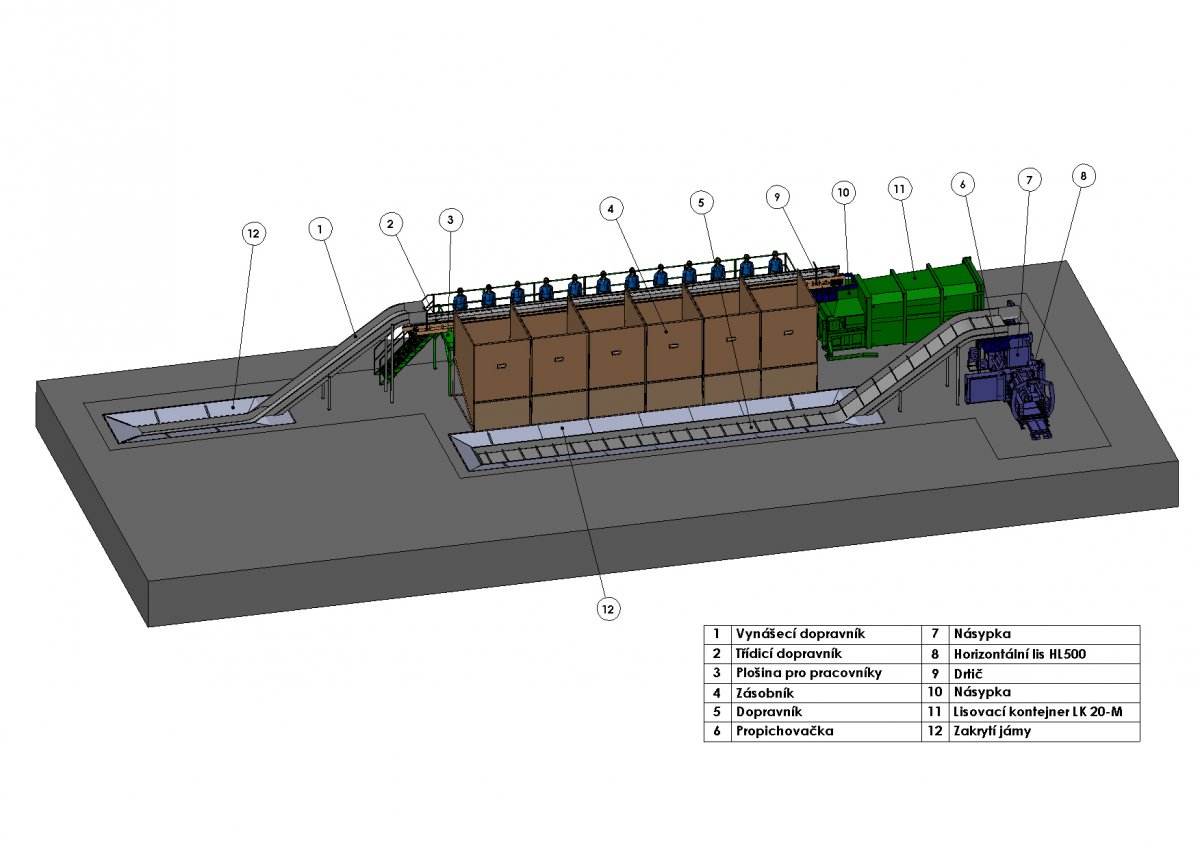1200x849 pixels.
Task: Click "Násypka" in legend row 10
Action: click(982, 692)
